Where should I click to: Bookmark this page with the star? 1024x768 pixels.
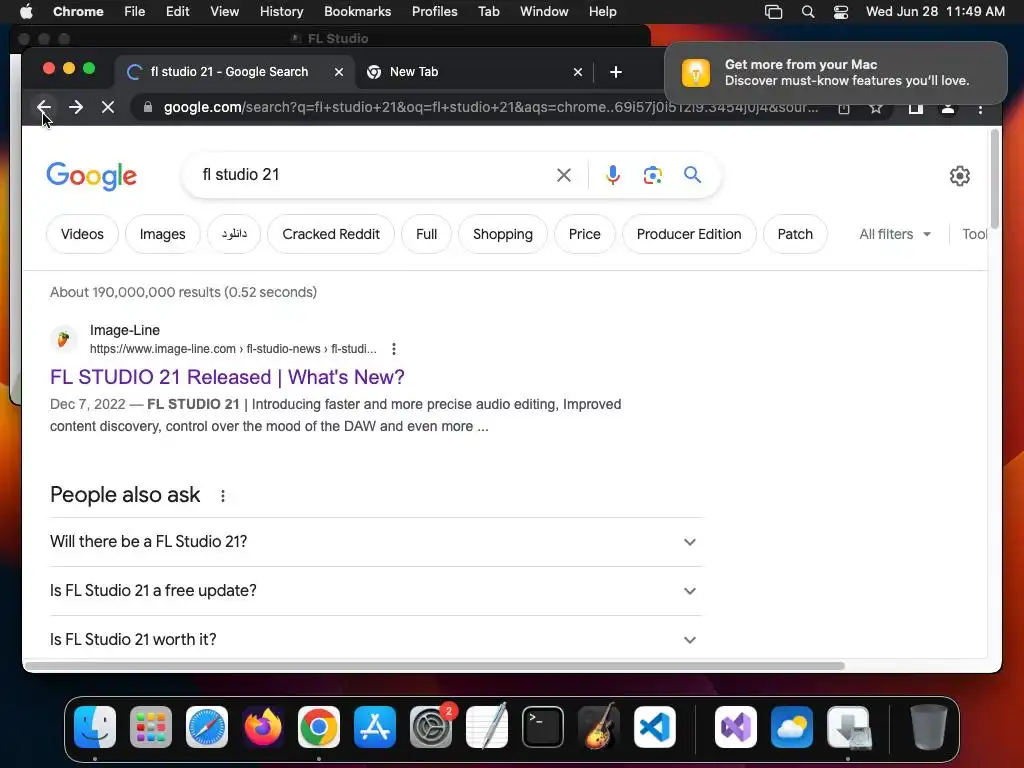(876, 108)
